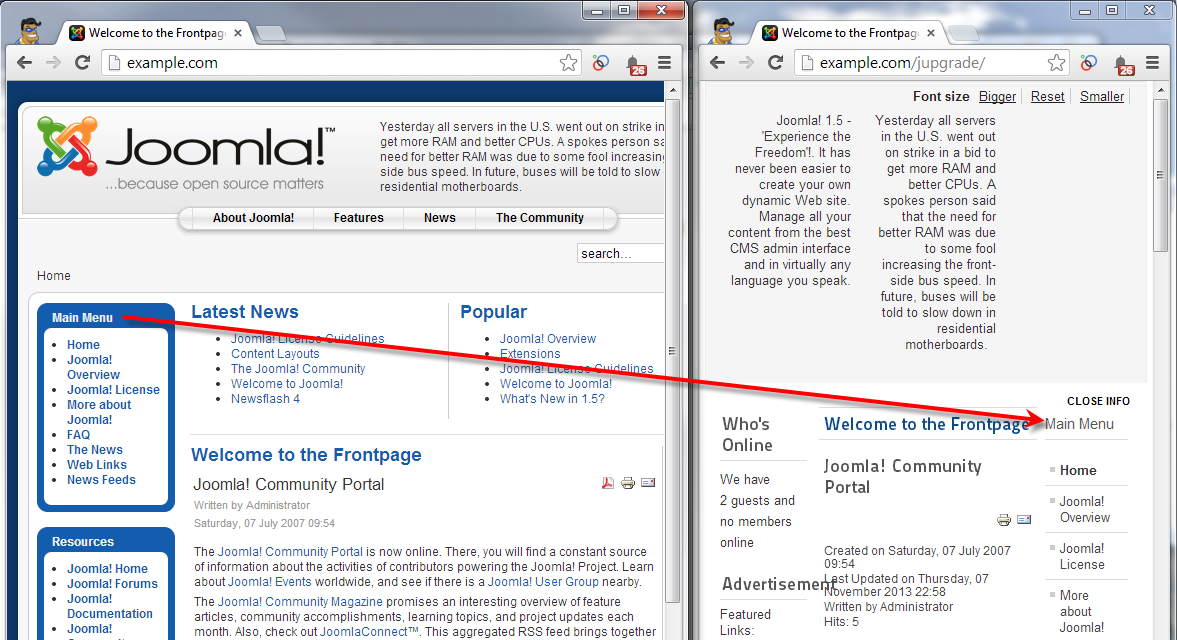This screenshot has height=640, width=1177.
Task: Open Newsflash 4 link
Action: (x=265, y=398)
